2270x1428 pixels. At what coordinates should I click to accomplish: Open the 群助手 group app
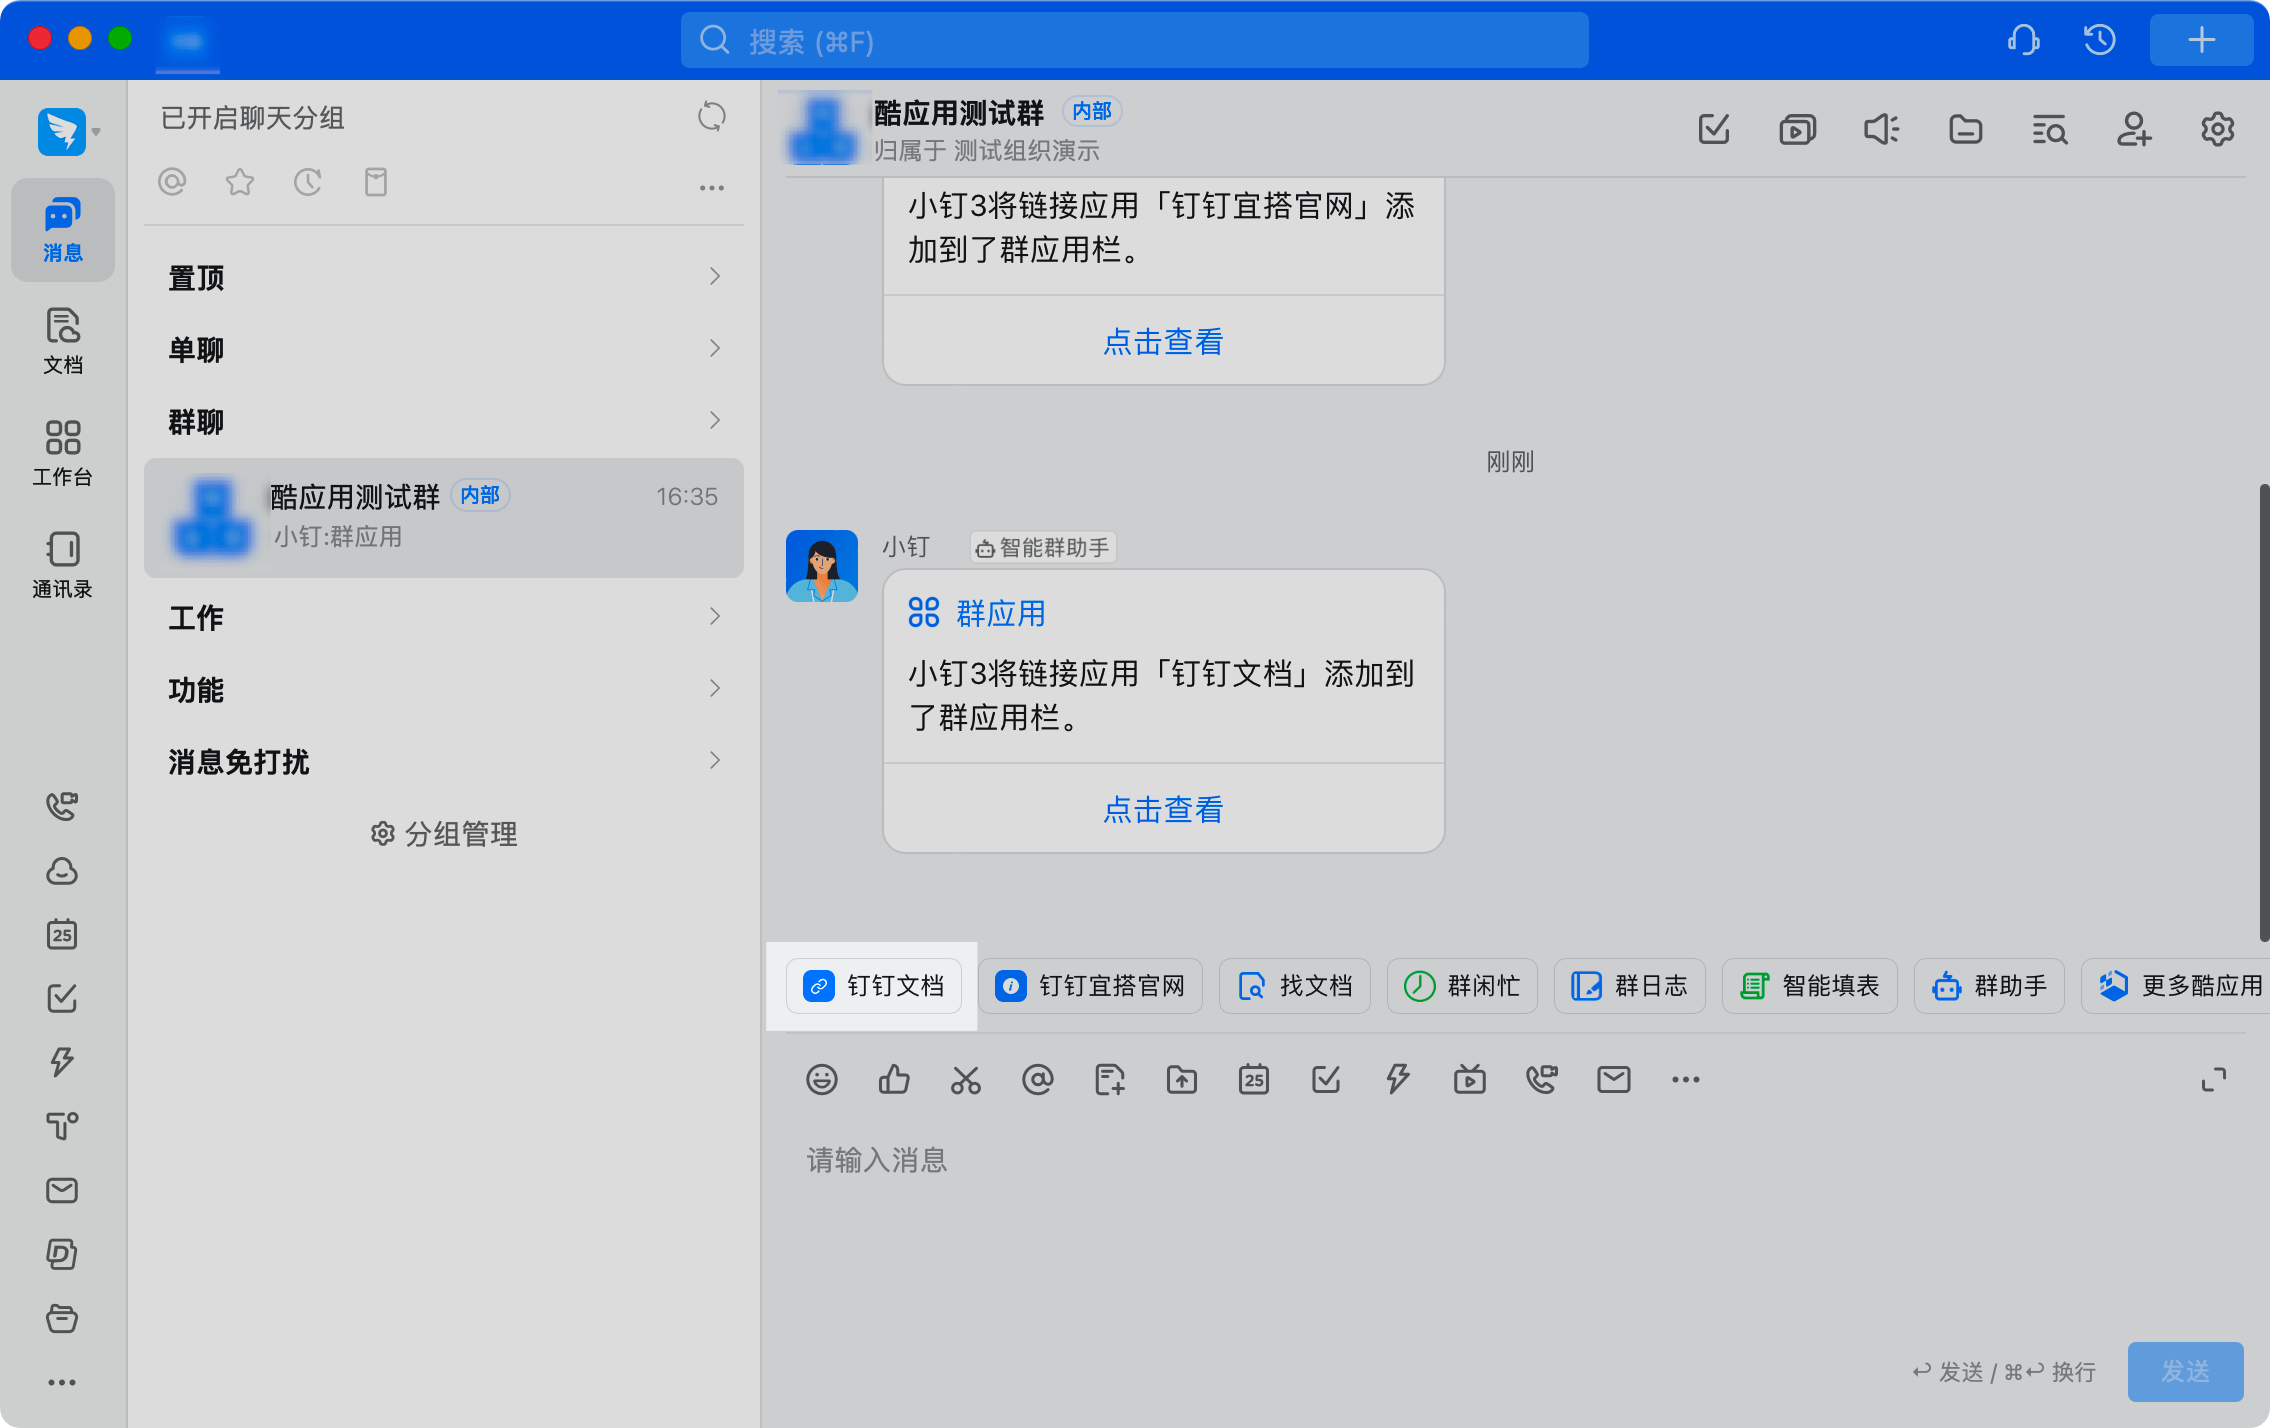(x=1989, y=986)
